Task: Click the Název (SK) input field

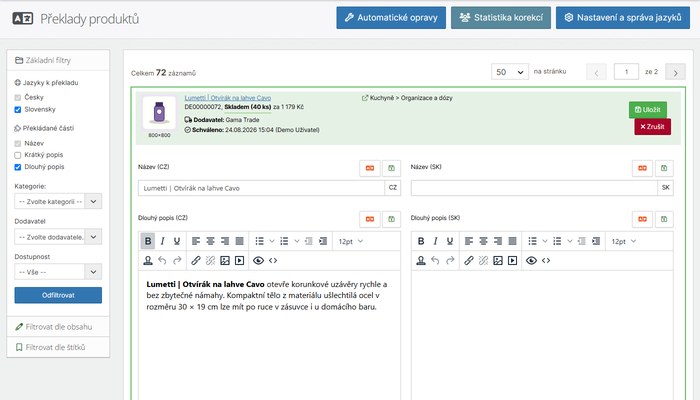Action: [534, 188]
